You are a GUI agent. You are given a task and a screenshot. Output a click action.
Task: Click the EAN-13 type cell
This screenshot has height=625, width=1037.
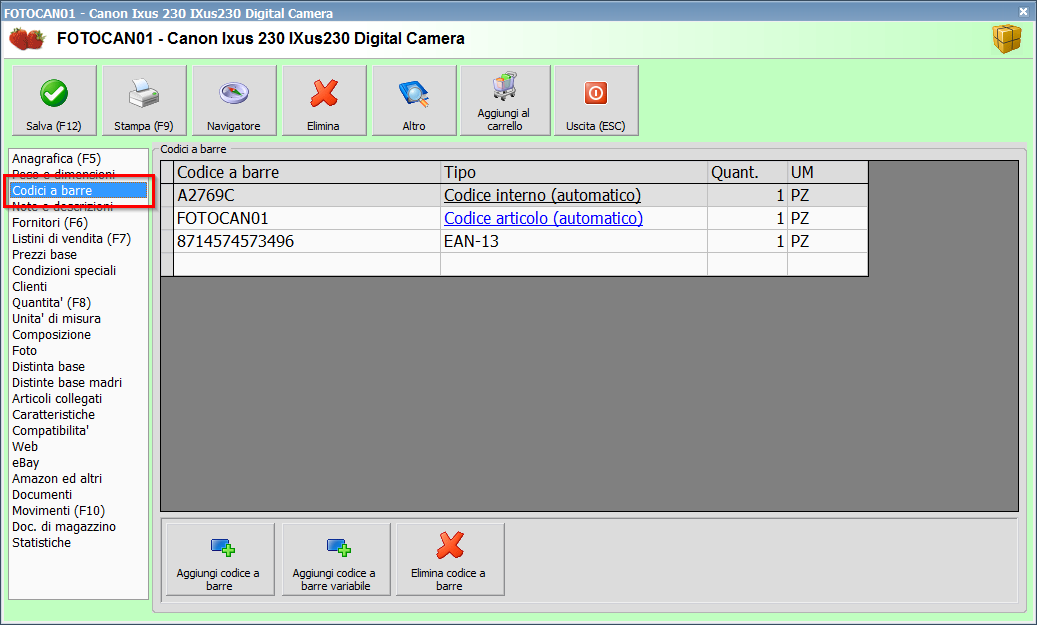click(x=574, y=241)
